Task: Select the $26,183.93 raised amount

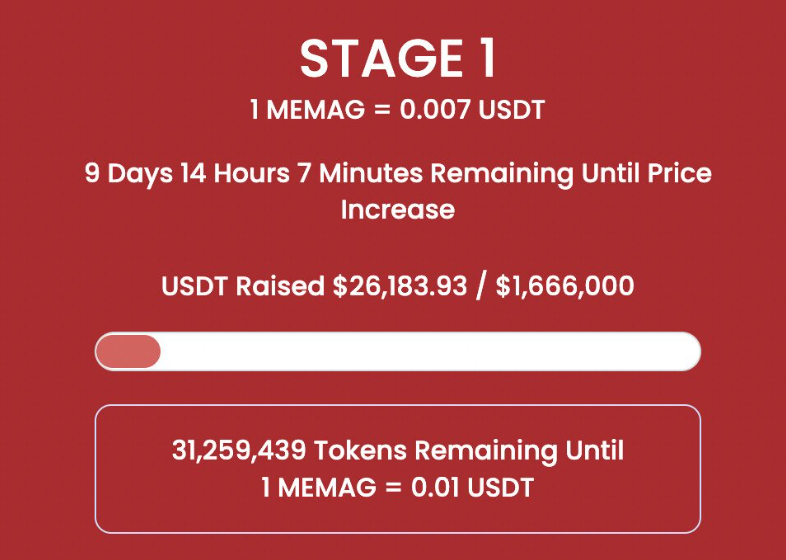Action: 400,286
